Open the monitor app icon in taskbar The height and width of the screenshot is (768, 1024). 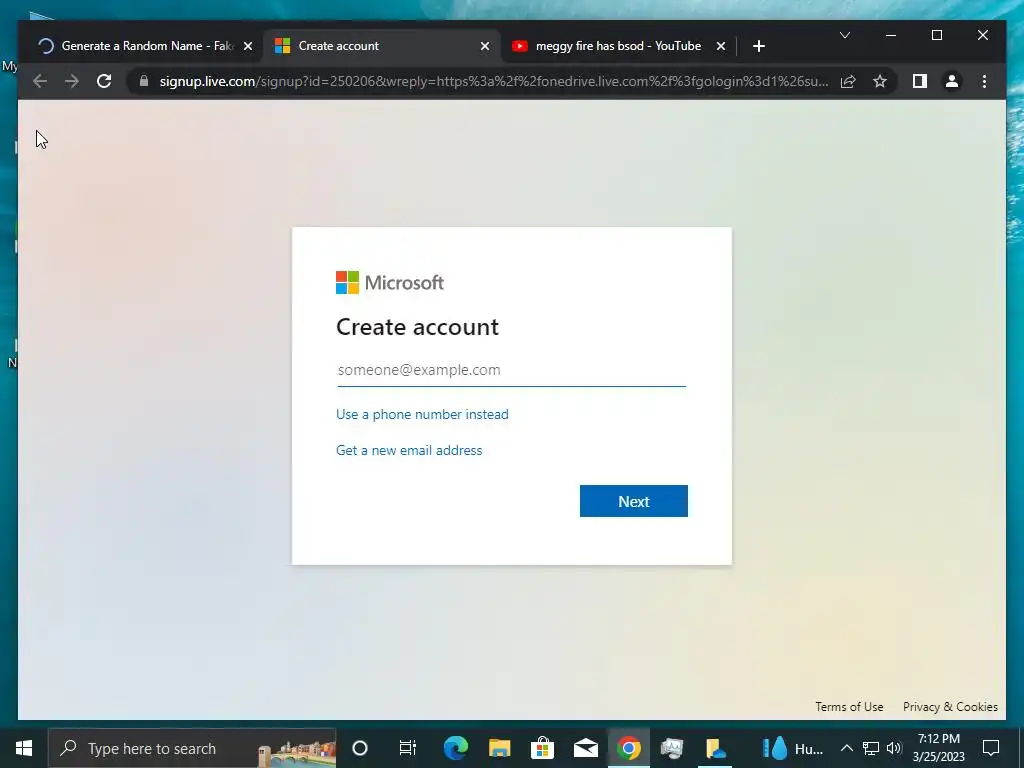[671, 748]
